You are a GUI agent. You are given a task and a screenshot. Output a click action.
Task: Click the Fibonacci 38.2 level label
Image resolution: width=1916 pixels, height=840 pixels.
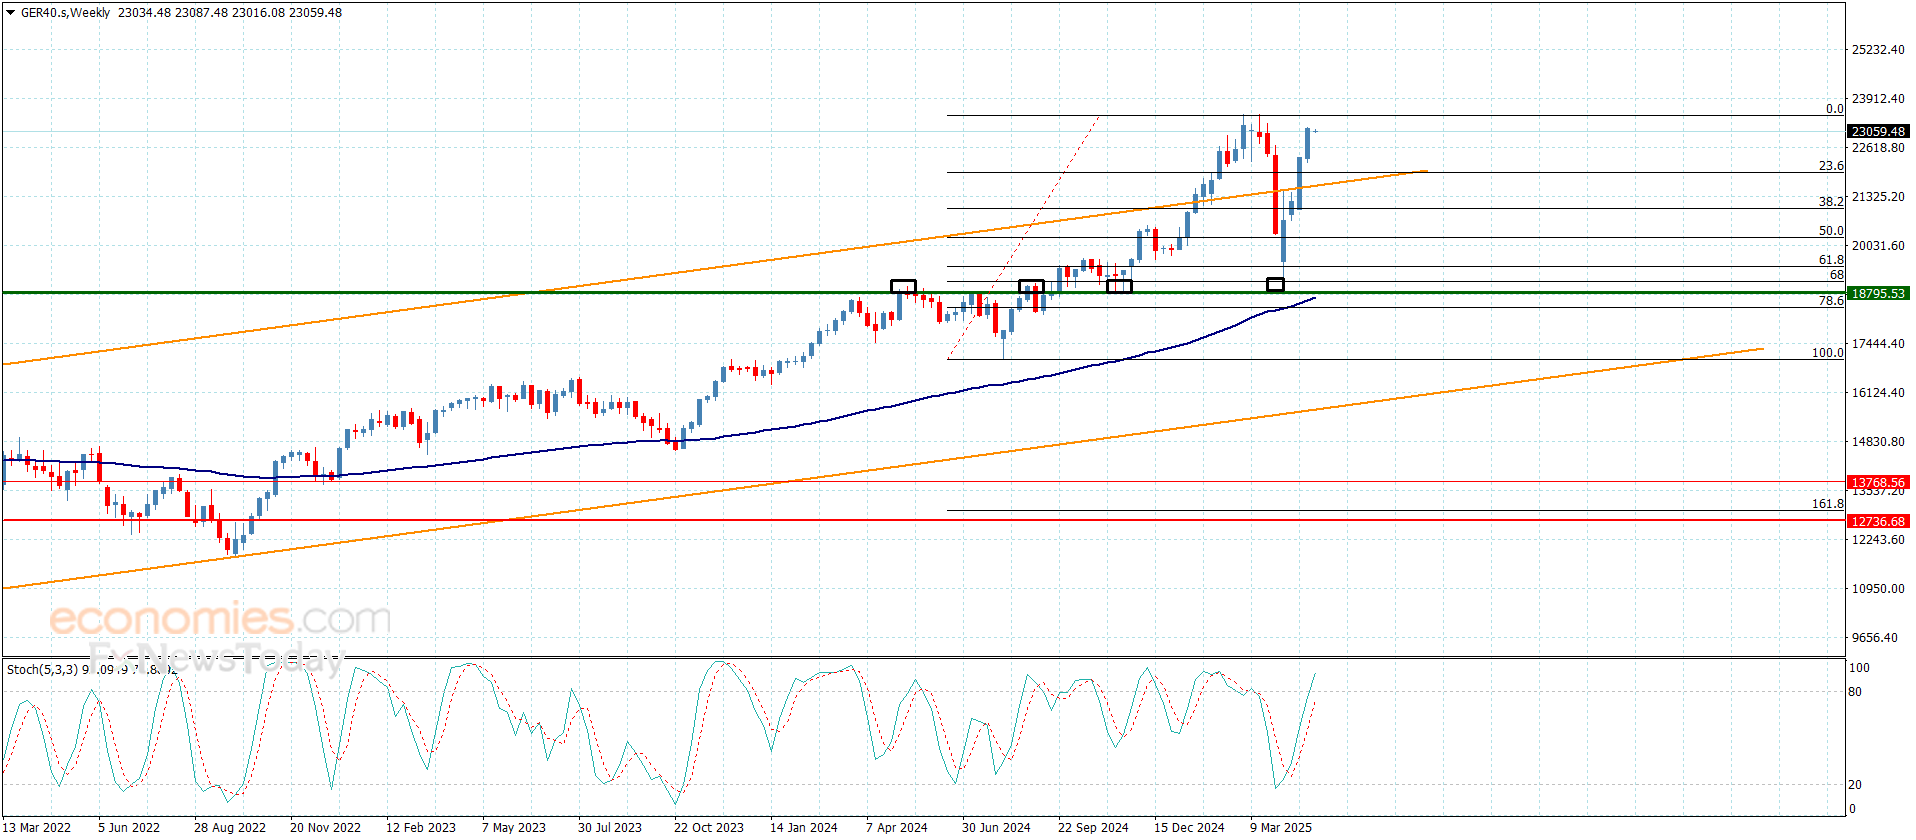1830,201
